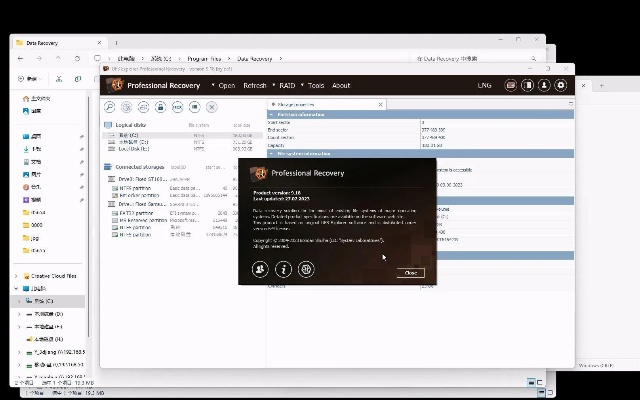Collapse the Partition information section
The image size is (640, 400).
tap(271, 114)
